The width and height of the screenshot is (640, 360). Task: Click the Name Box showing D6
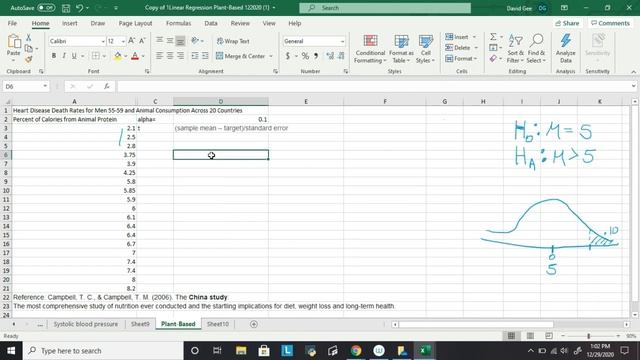25,87
